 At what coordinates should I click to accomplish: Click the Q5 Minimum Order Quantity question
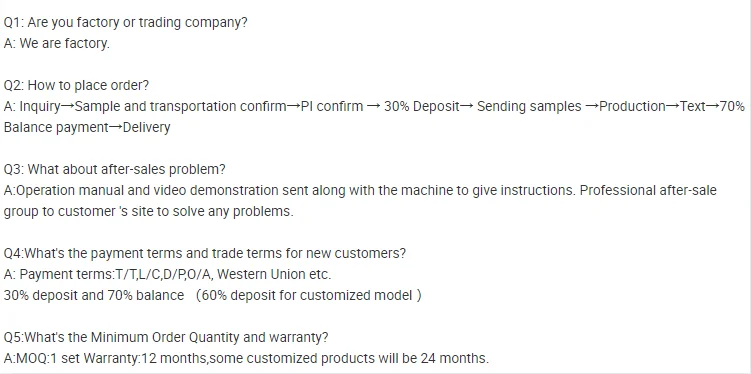(x=166, y=337)
